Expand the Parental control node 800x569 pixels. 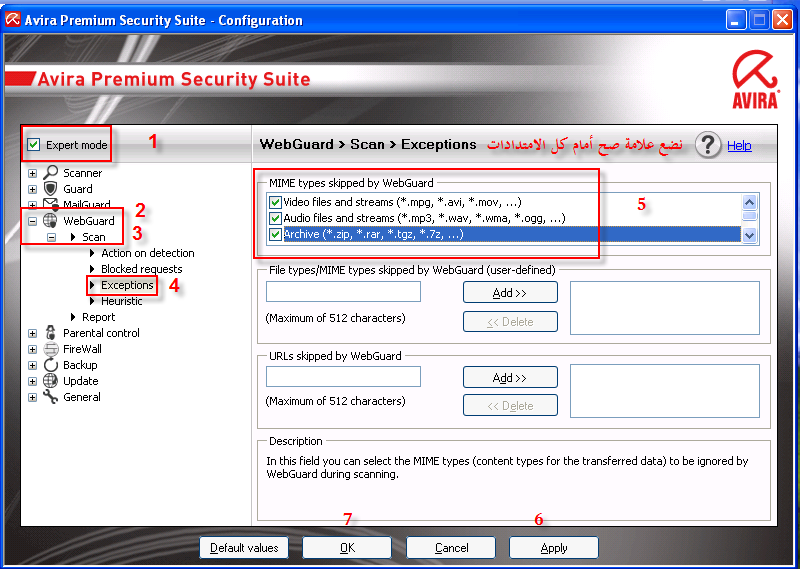click(x=33, y=333)
